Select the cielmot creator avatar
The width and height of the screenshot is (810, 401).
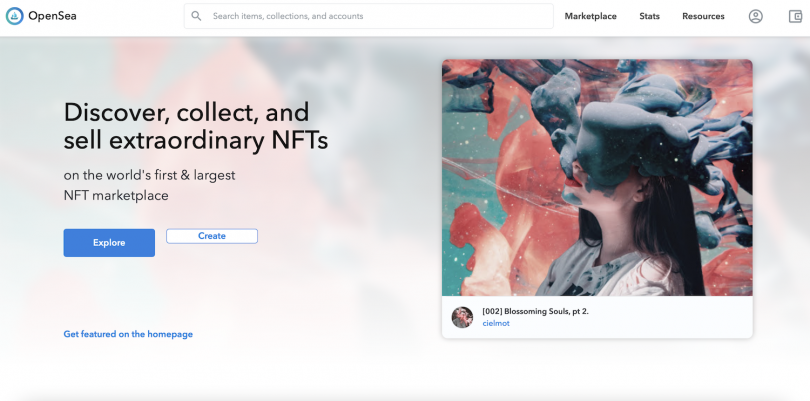pos(462,317)
